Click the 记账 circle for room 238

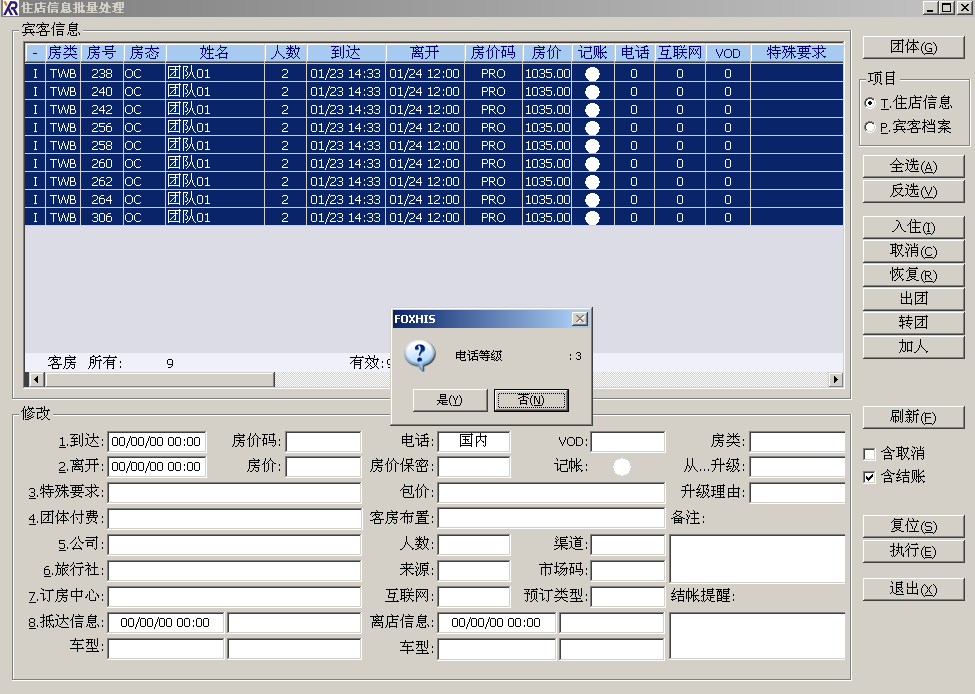(x=592, y=74)
